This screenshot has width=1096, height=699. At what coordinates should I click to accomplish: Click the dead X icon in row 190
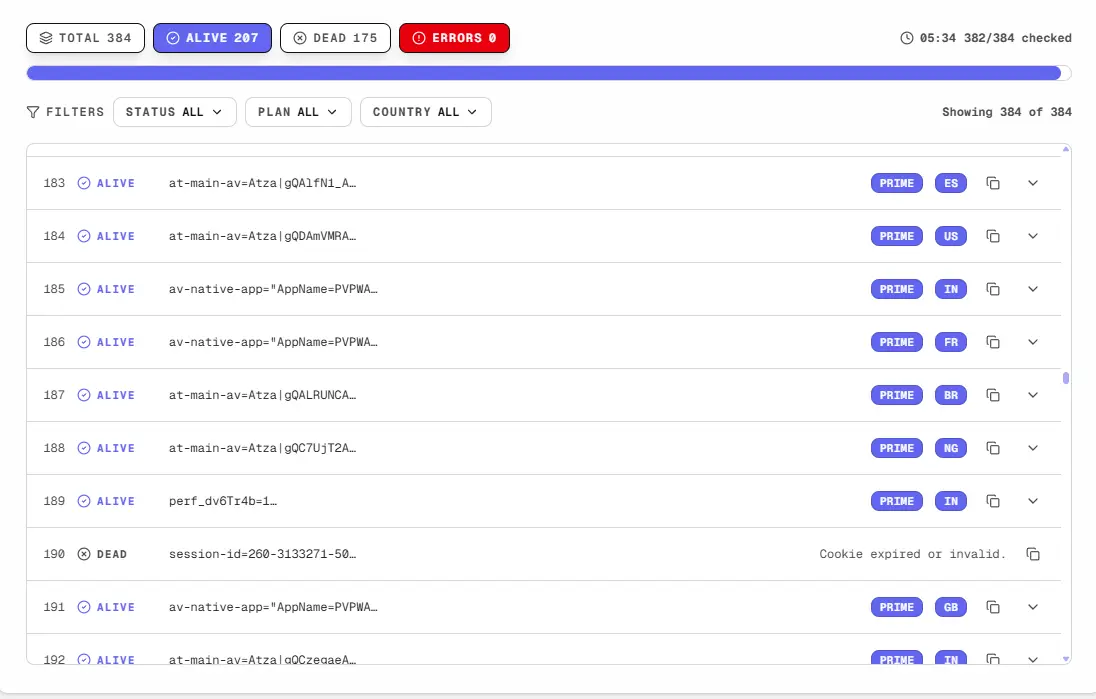(x=84, y=554)
